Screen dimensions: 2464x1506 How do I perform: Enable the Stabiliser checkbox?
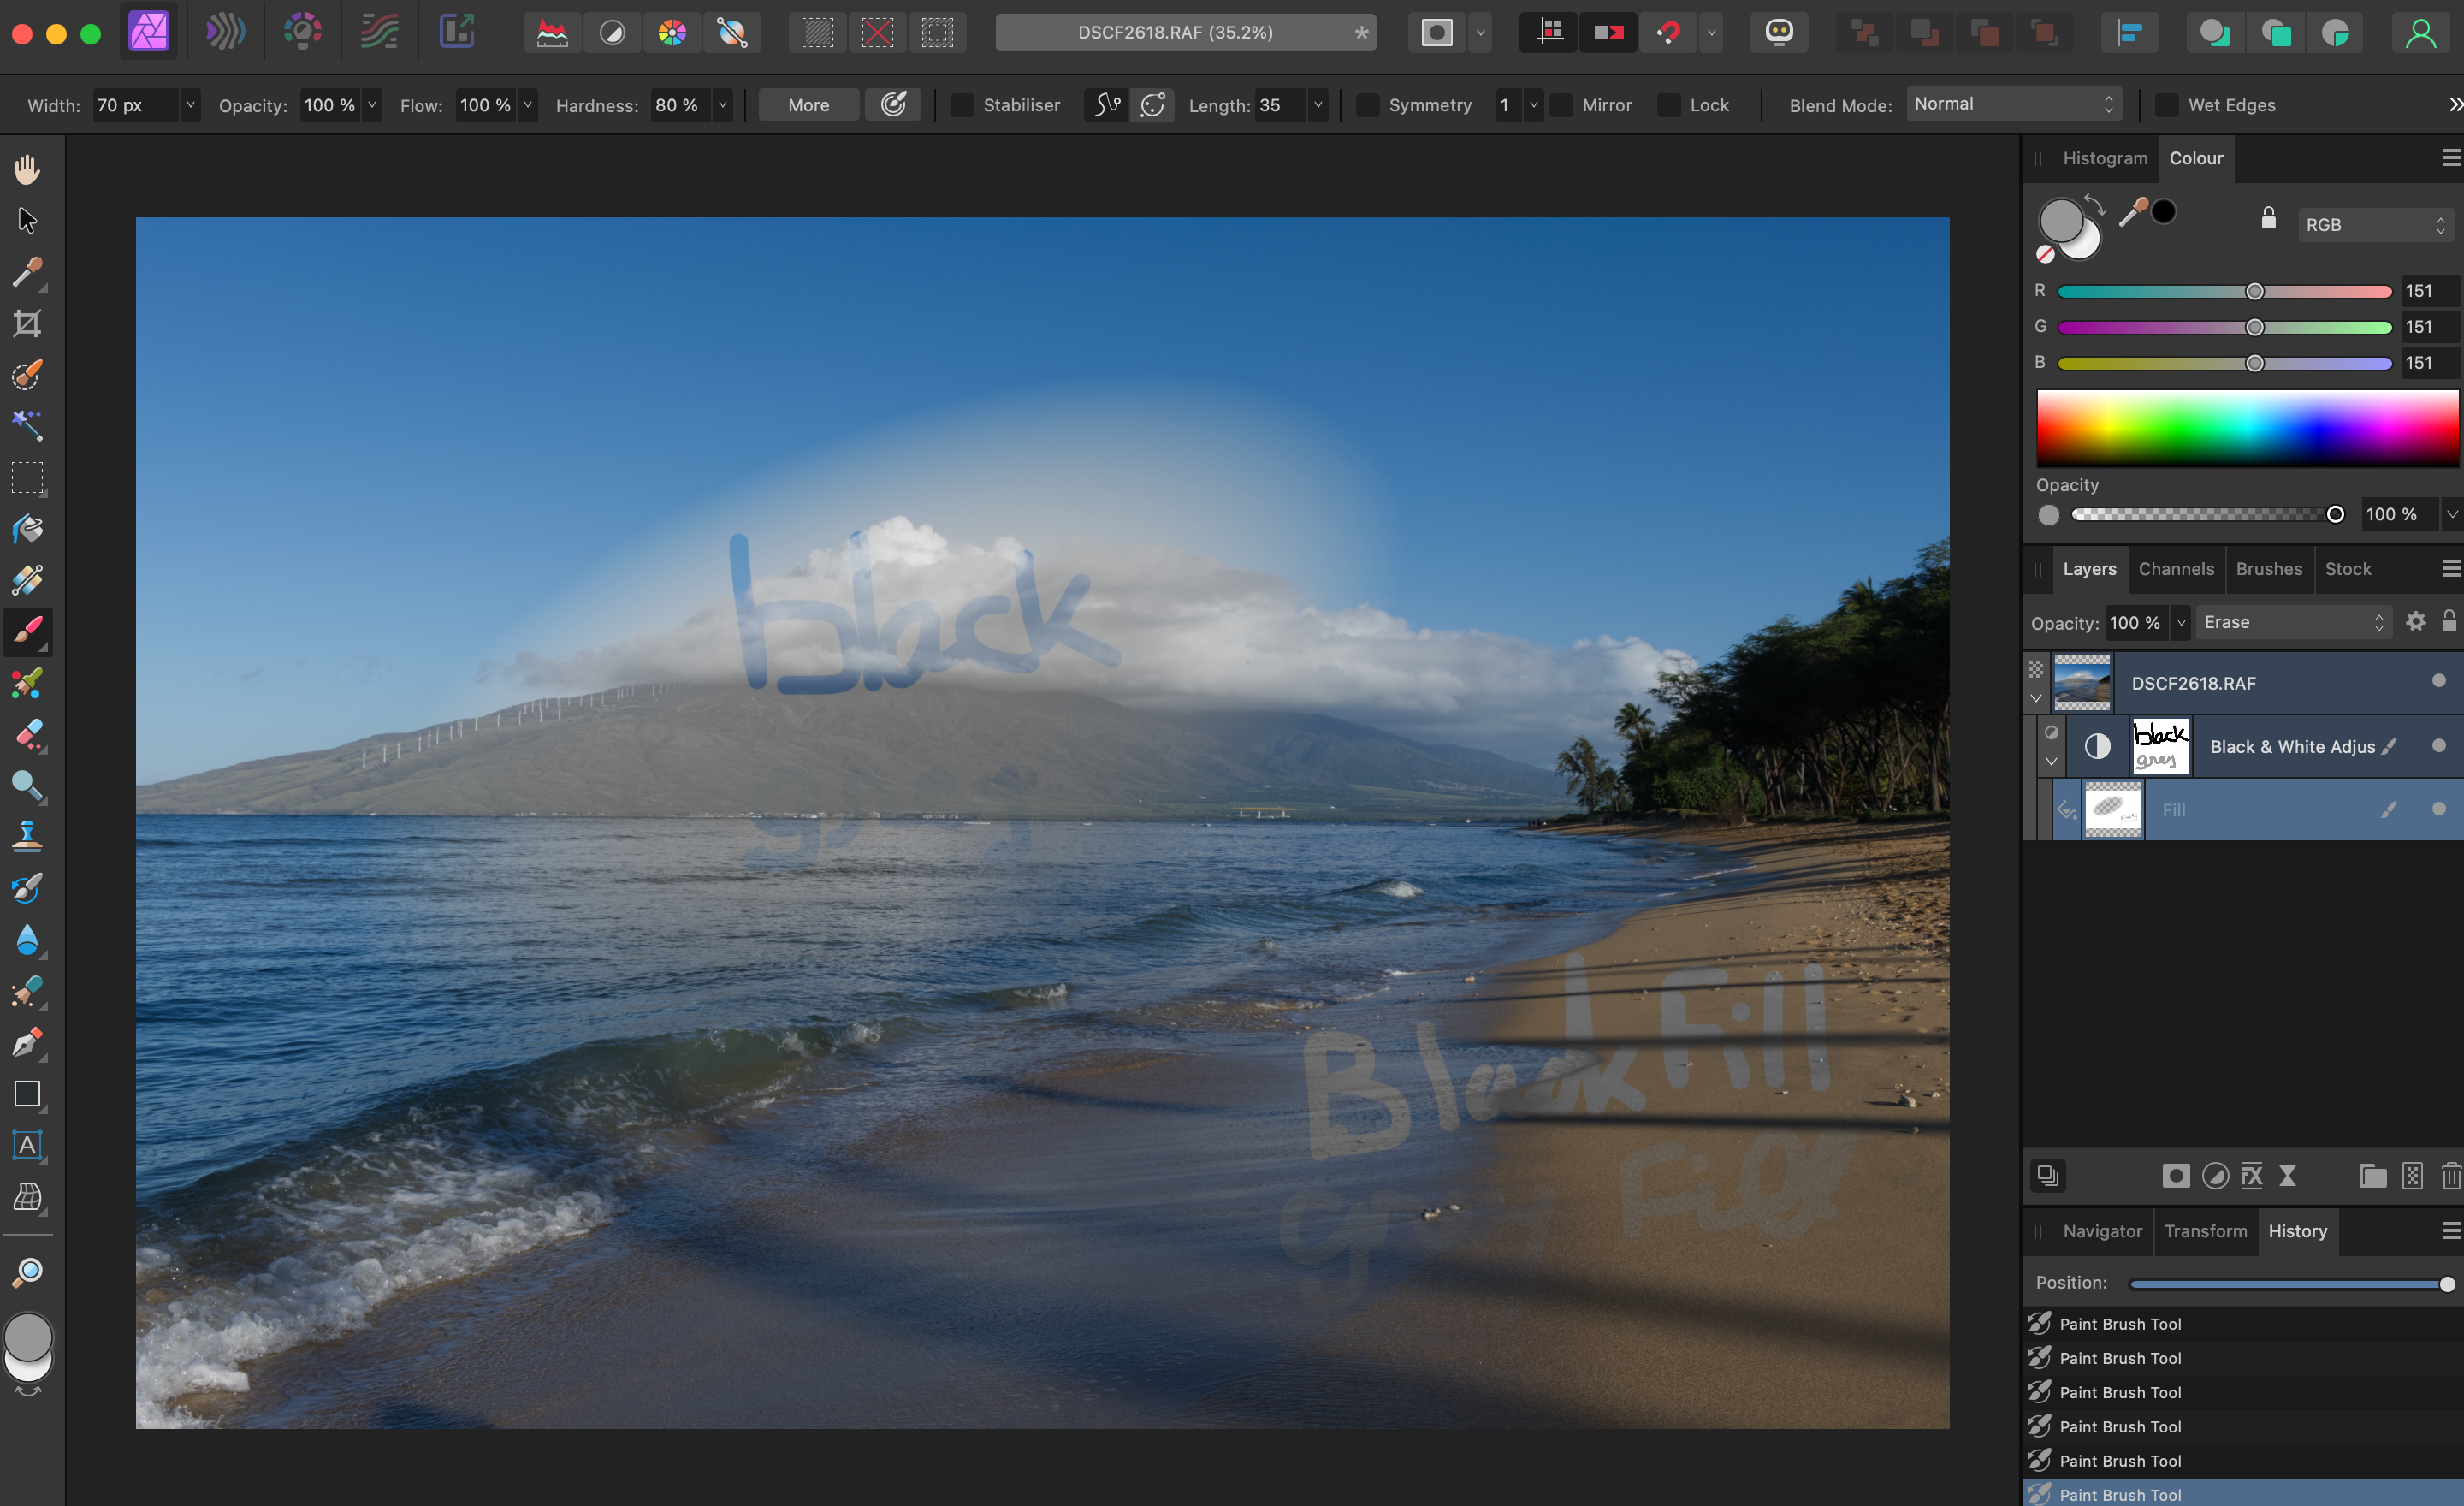click(x=961, y=105)
